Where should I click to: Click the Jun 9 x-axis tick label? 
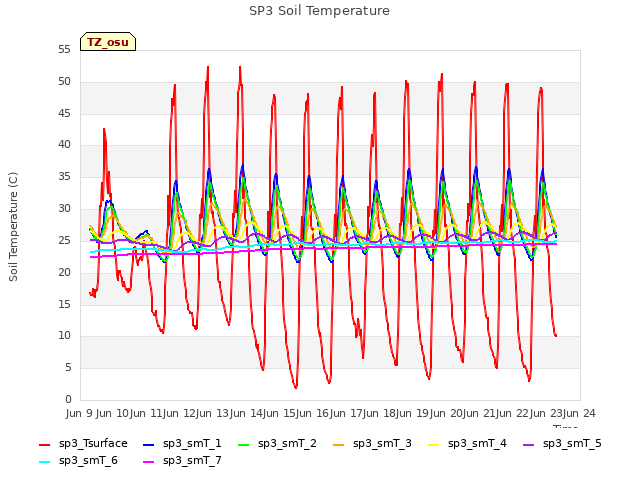click(80, 413)
